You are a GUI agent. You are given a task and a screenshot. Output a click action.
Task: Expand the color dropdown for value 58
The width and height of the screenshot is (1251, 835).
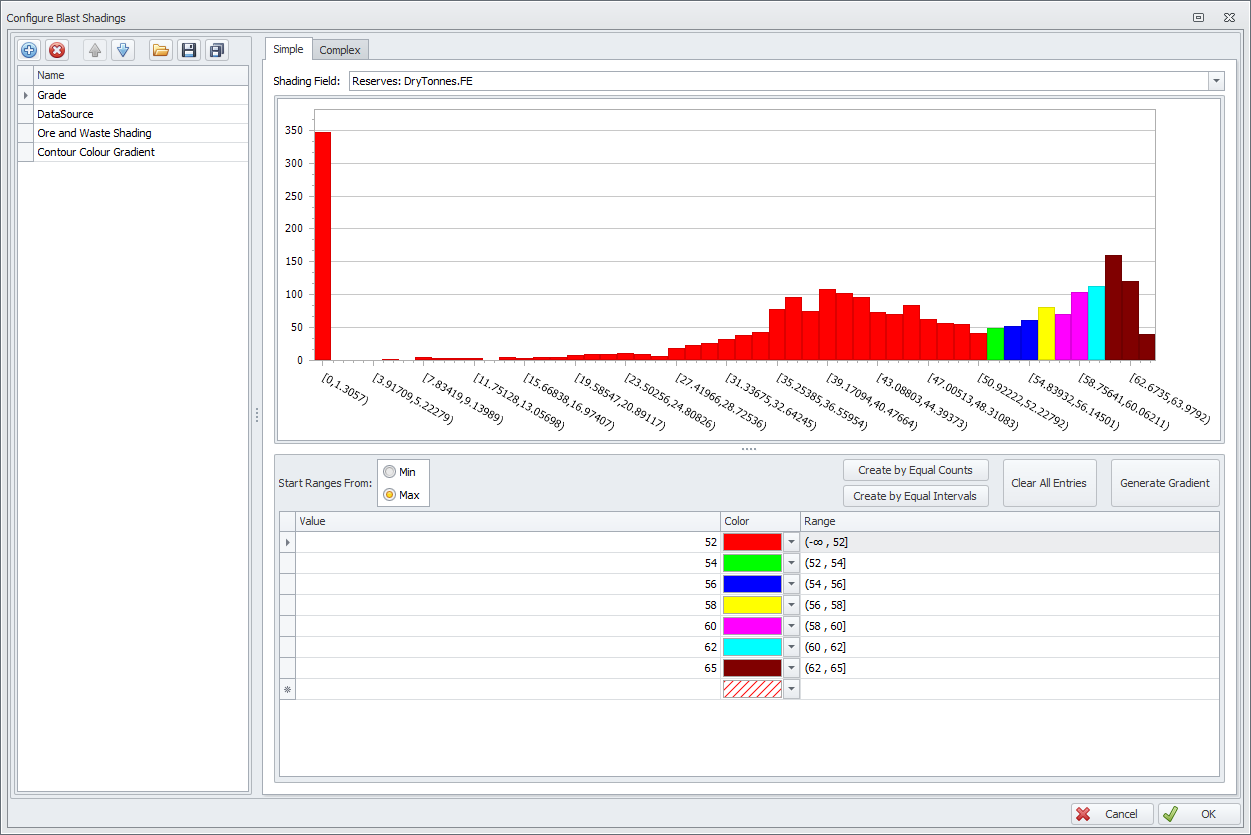(x=791, y=605)
